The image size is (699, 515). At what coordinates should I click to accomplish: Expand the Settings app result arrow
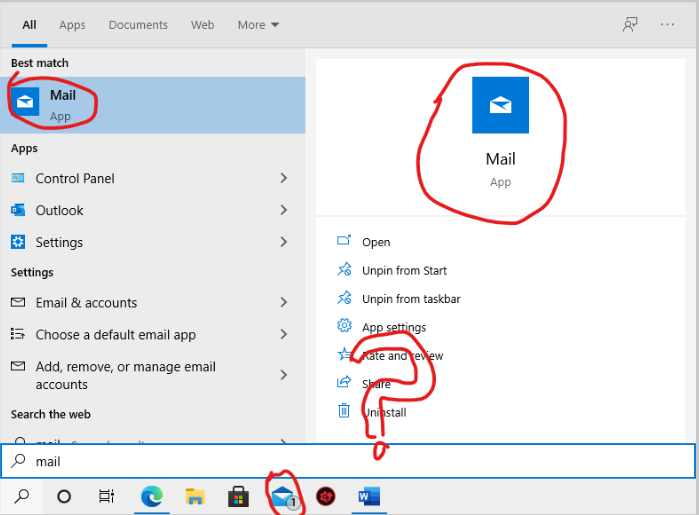284,242
